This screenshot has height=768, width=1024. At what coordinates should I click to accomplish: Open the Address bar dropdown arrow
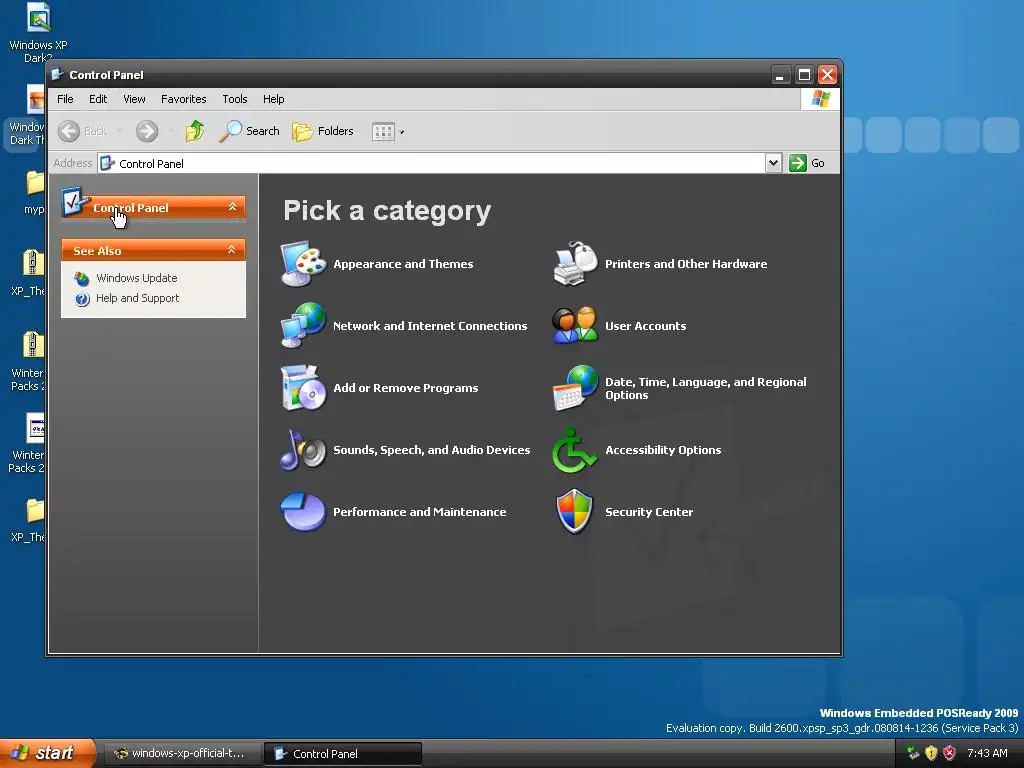point(773,163)
